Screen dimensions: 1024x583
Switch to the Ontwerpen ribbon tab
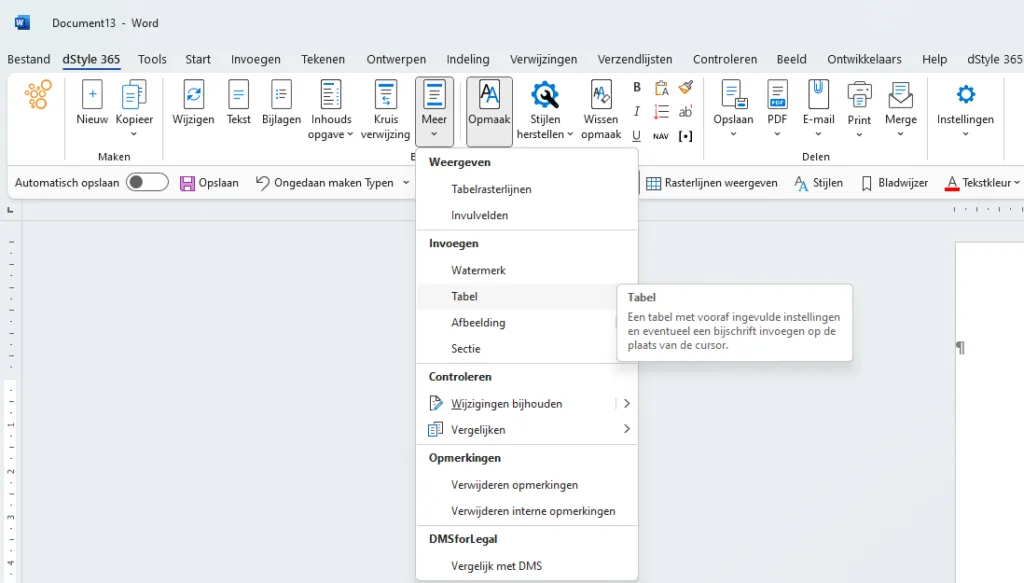pyautogui.click(x=396, y=59)
